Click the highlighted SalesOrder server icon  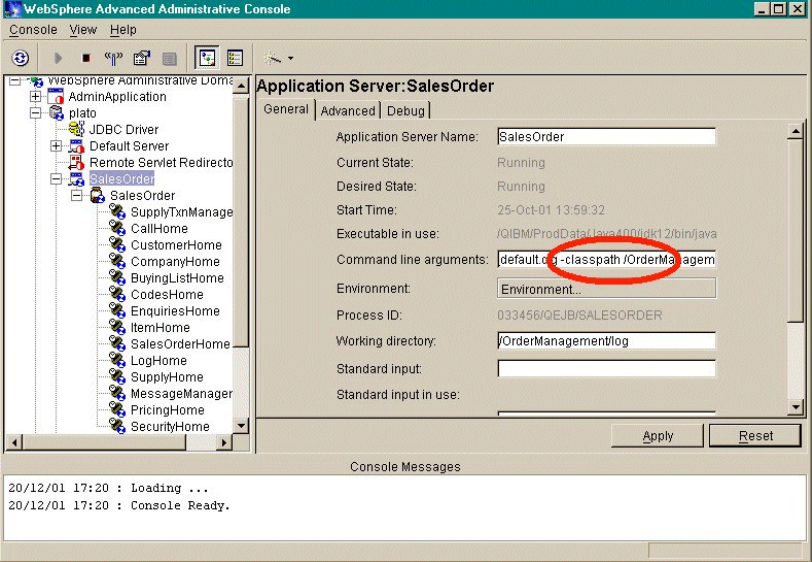coord(77,179)
